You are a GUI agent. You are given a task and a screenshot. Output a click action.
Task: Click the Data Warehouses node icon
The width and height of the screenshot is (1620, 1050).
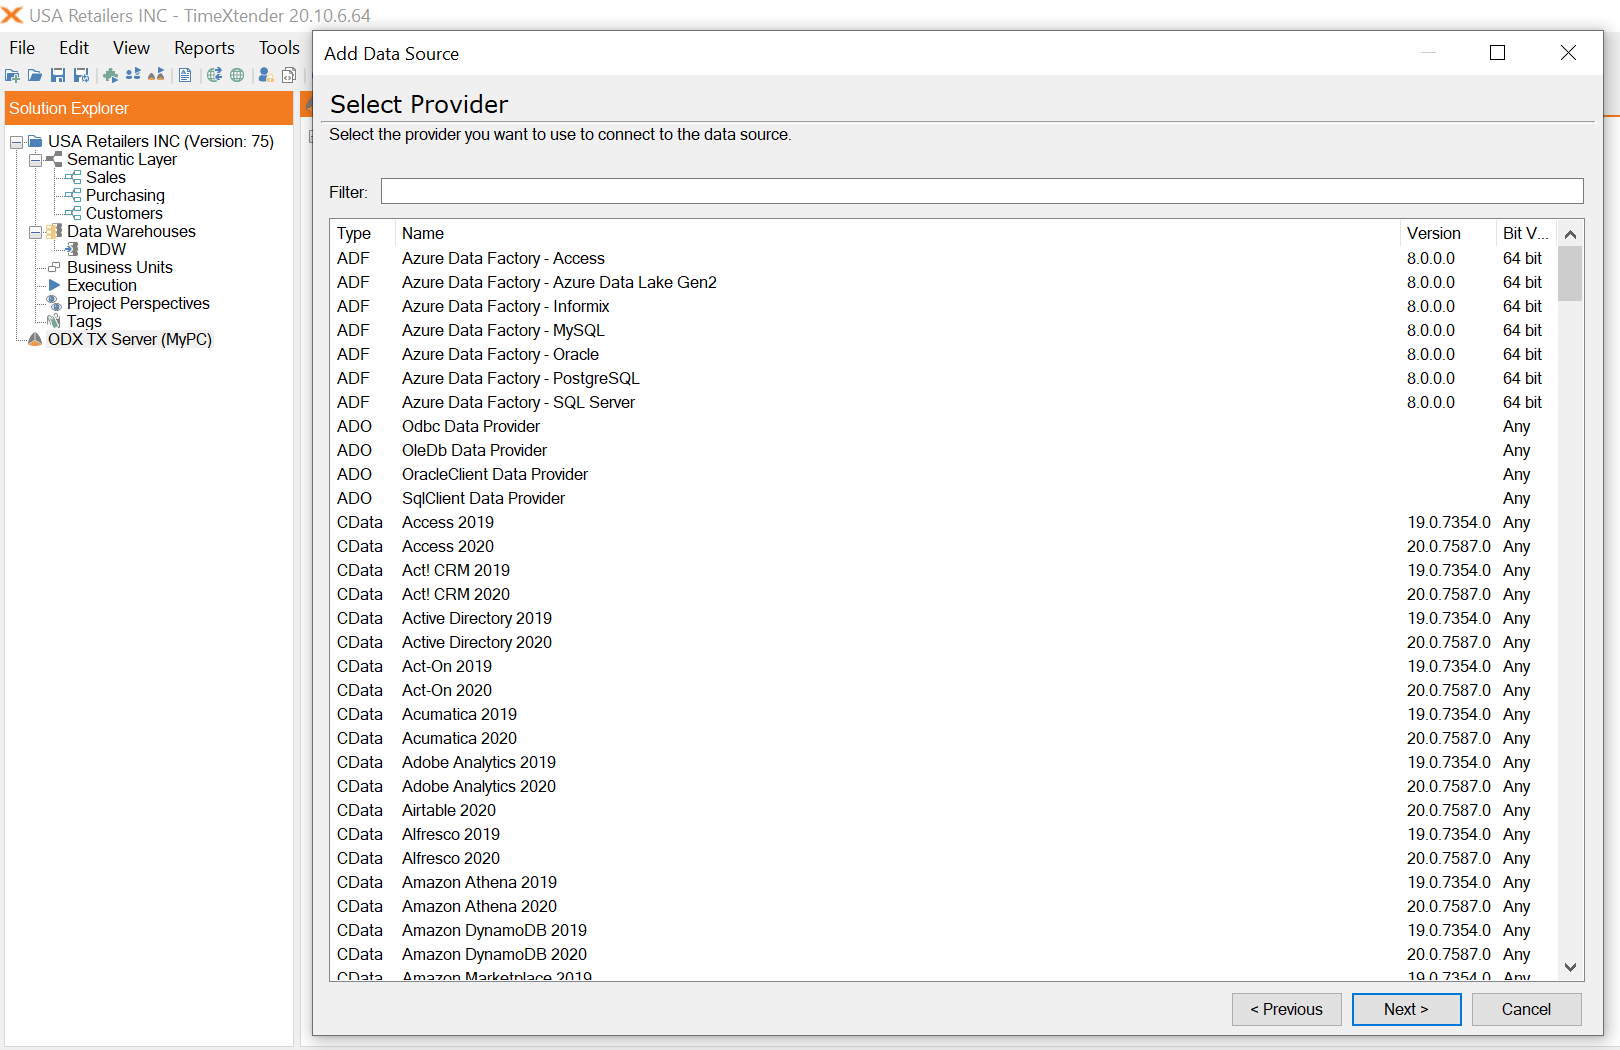click(54, 231)
